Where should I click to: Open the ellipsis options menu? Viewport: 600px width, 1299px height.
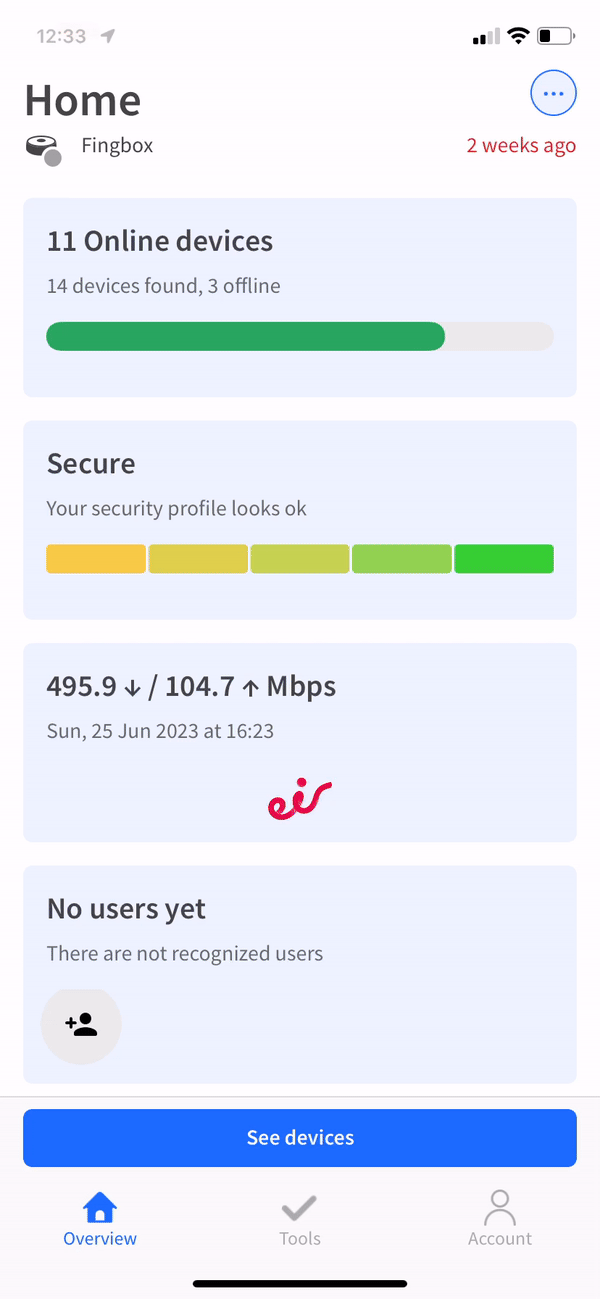[x=553, y=93]
